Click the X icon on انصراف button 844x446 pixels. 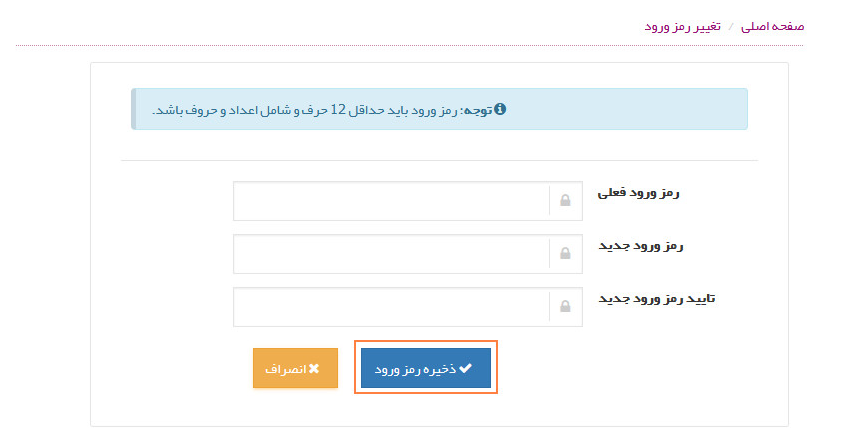click(314, 368)
